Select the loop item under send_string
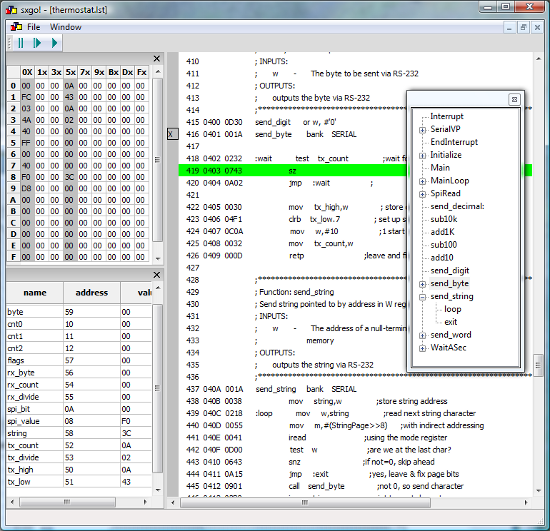 click(452, 309)
